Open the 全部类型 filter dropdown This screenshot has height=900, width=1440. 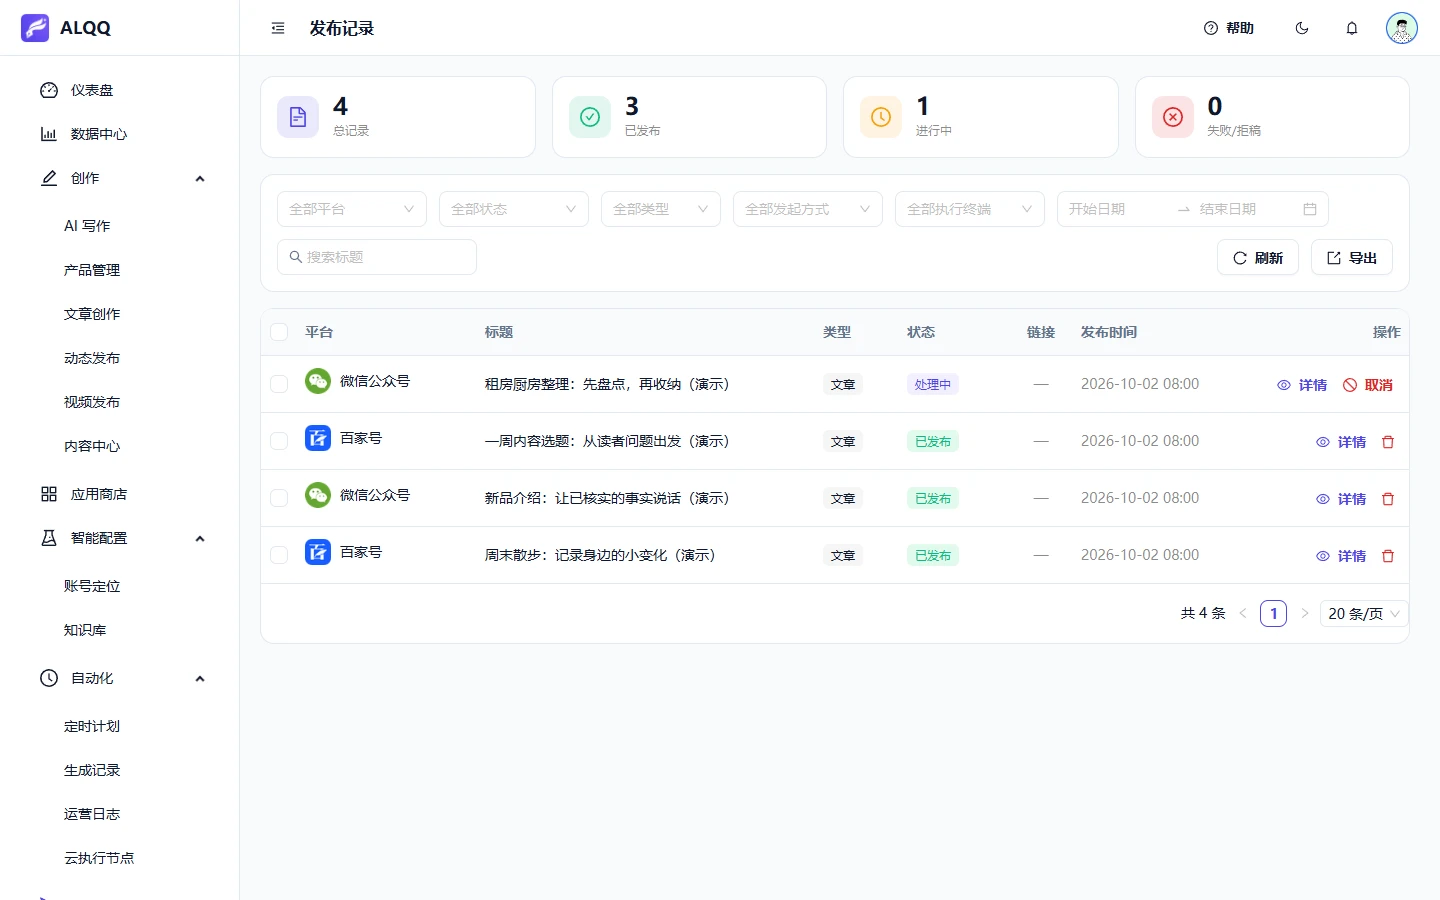(x=661, y=209)
